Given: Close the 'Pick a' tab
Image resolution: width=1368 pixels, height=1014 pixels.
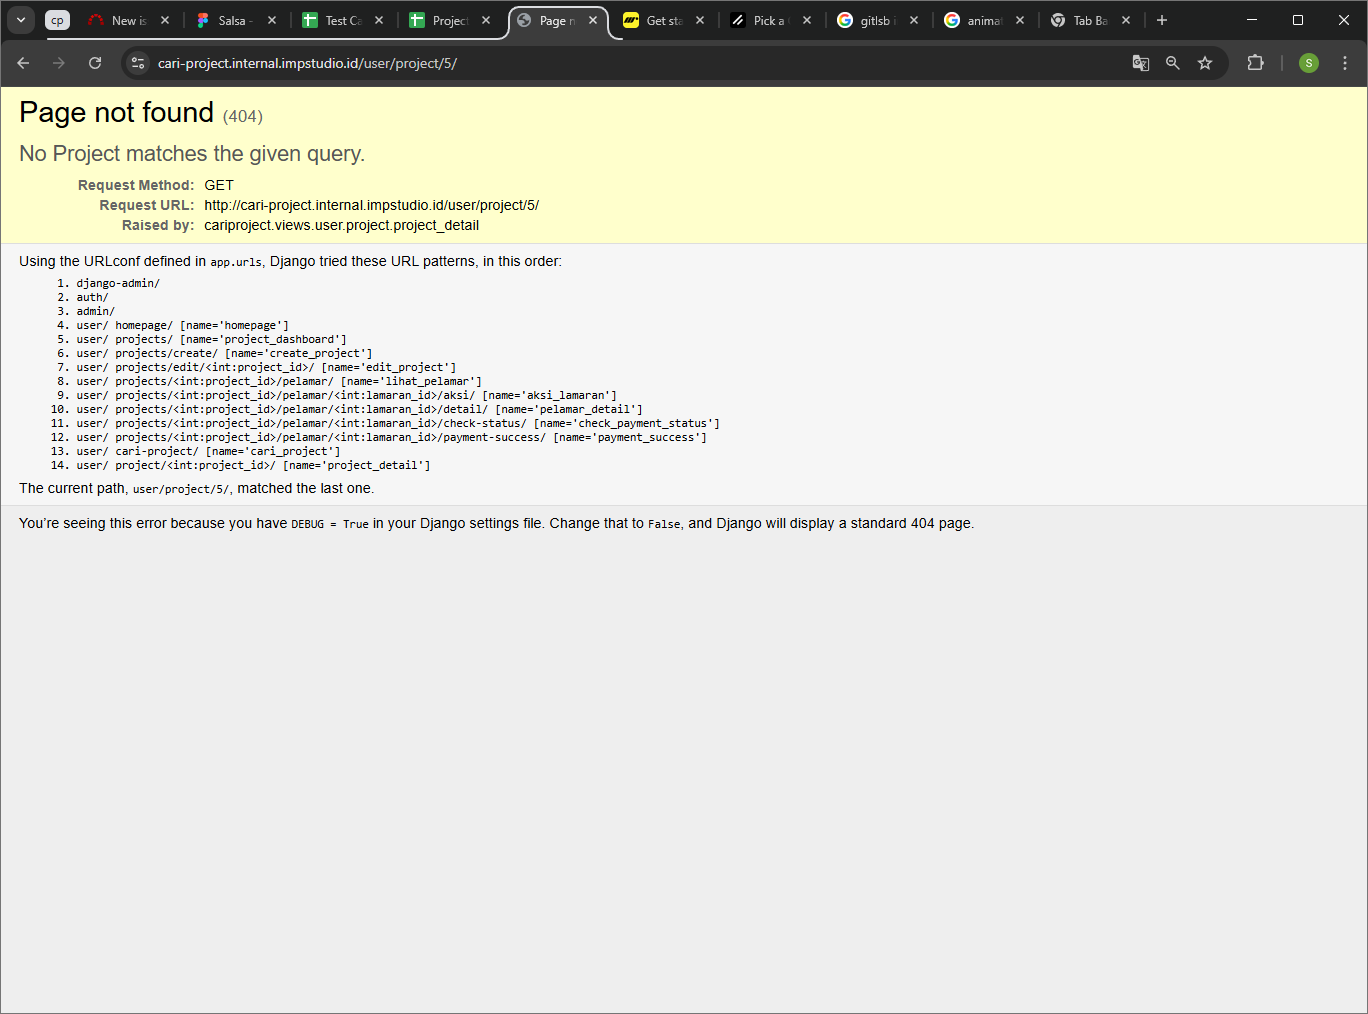Looking at the screenshot, I should pos(807,20).
